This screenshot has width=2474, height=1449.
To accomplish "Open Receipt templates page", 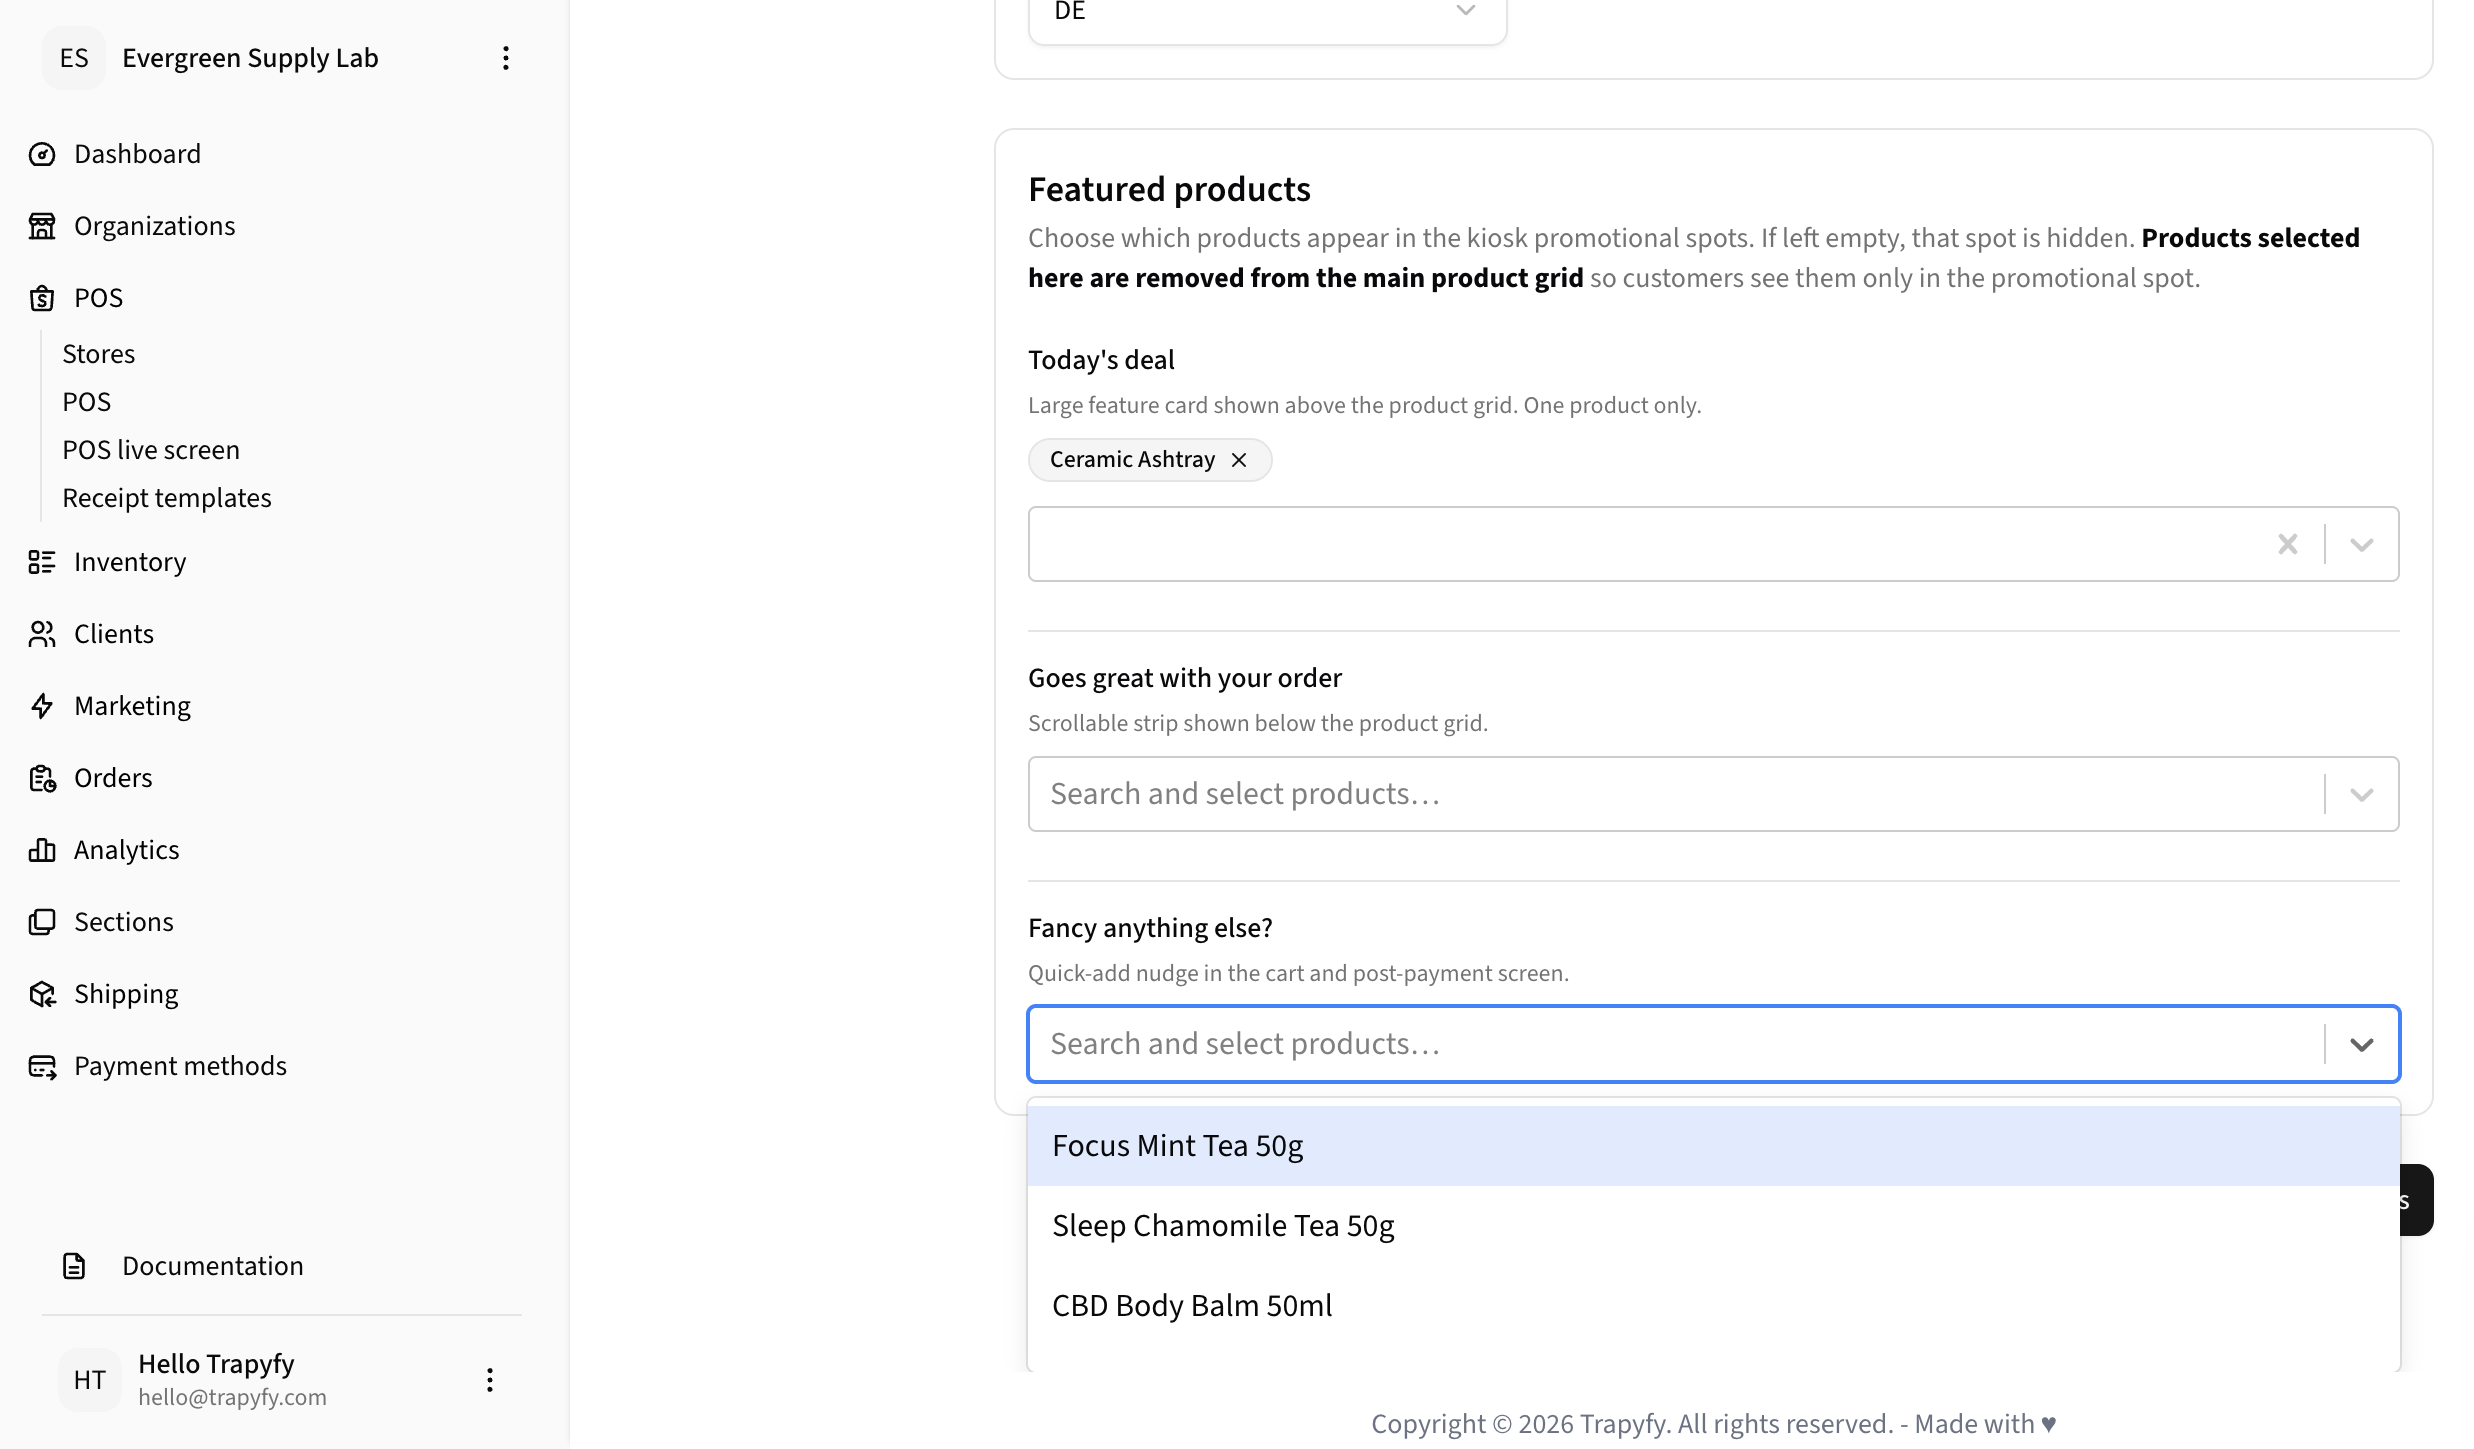I will tap(167, 498).
